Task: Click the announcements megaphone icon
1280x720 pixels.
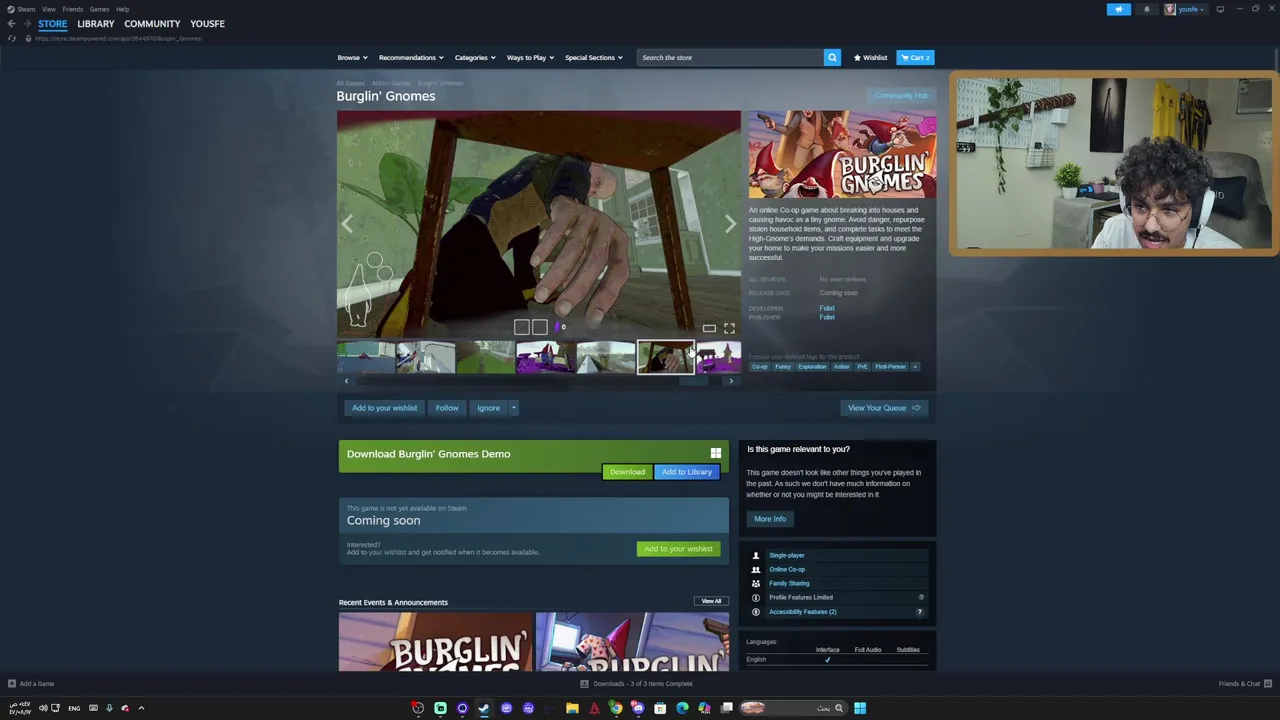Action: pyautogui.click(x=1118, y=9)
